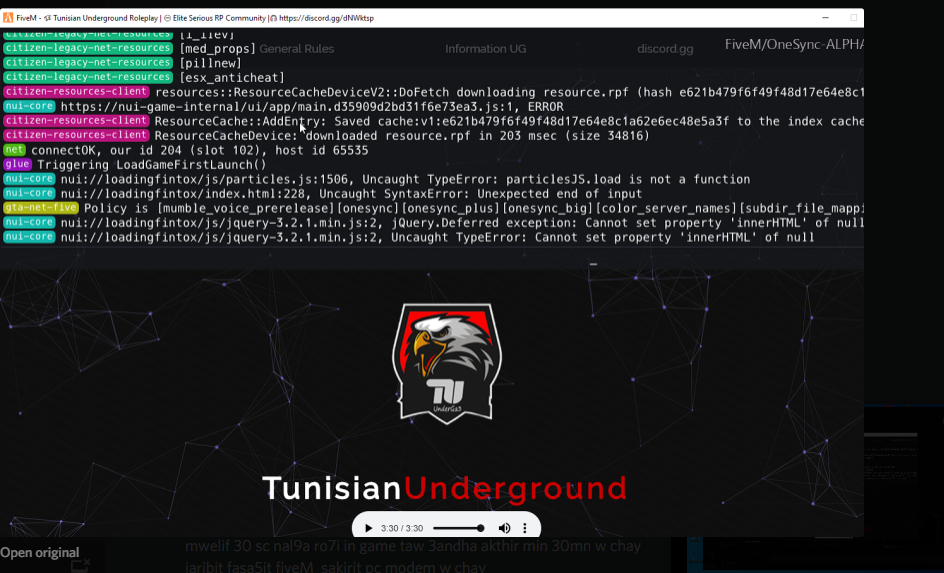Click the main.d35909d2bd31f6e73ea3.js ERROR line
This screenshot has width=944, height=573.
(312, 107)
